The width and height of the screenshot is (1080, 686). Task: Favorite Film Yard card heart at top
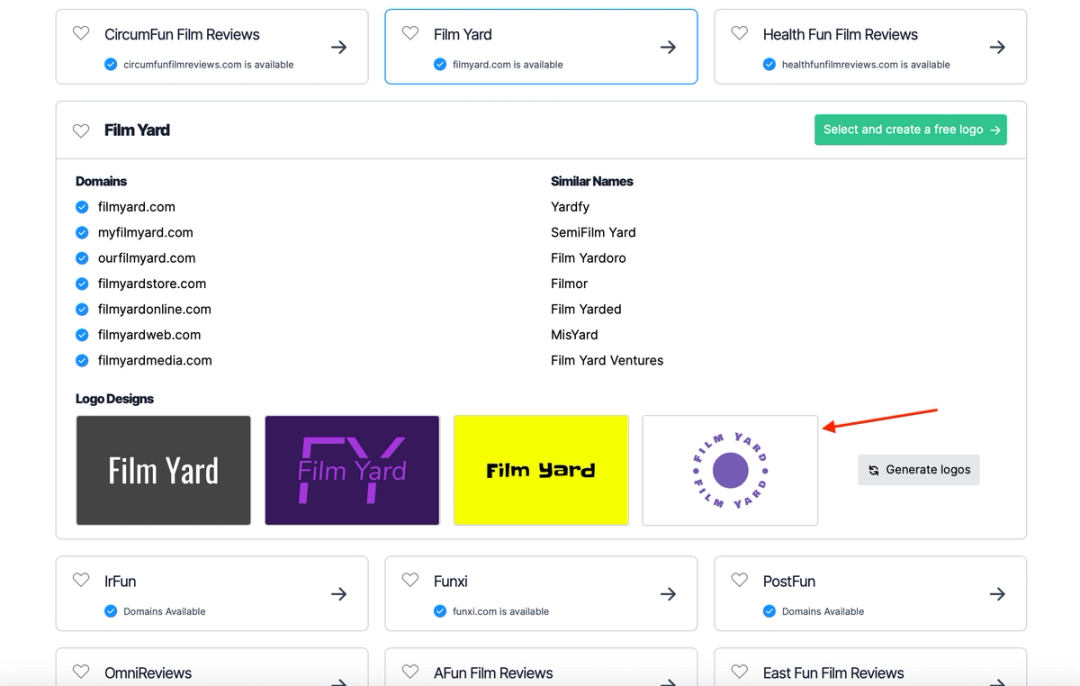click(x=411, y=33)
